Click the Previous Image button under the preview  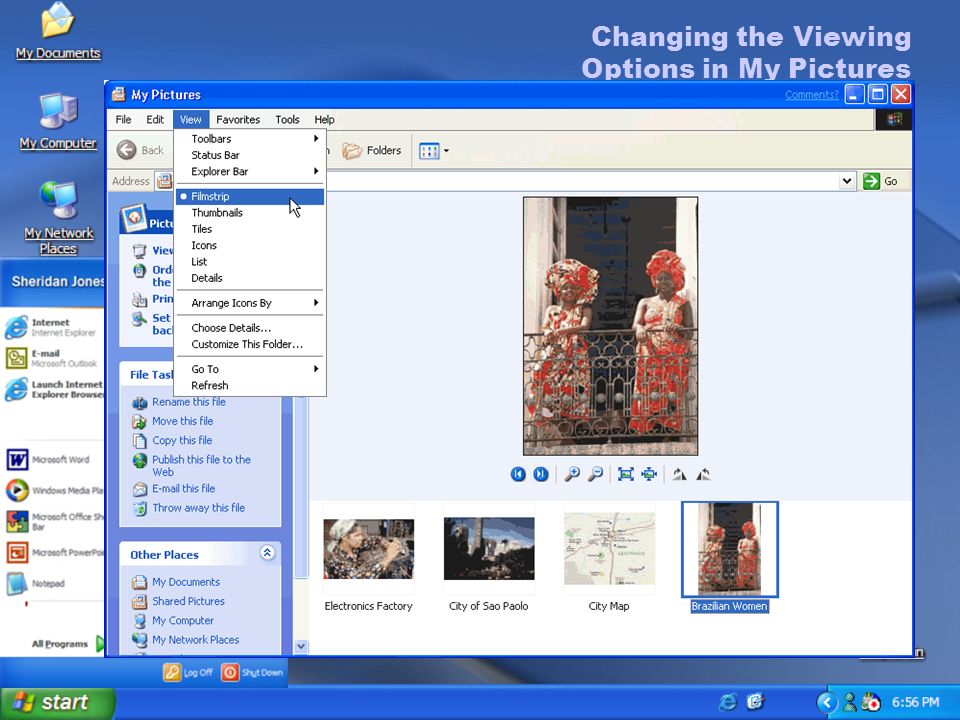point(518,474)
